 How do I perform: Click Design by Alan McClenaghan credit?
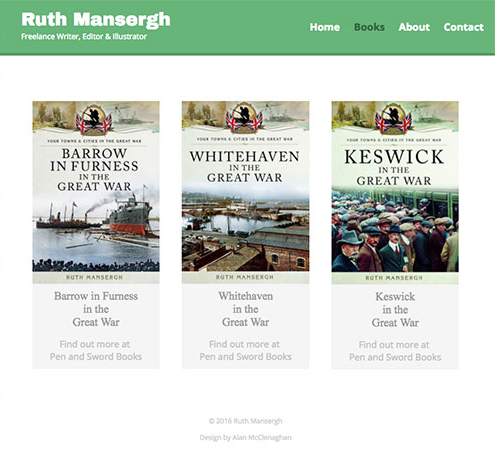click(245, 437)
